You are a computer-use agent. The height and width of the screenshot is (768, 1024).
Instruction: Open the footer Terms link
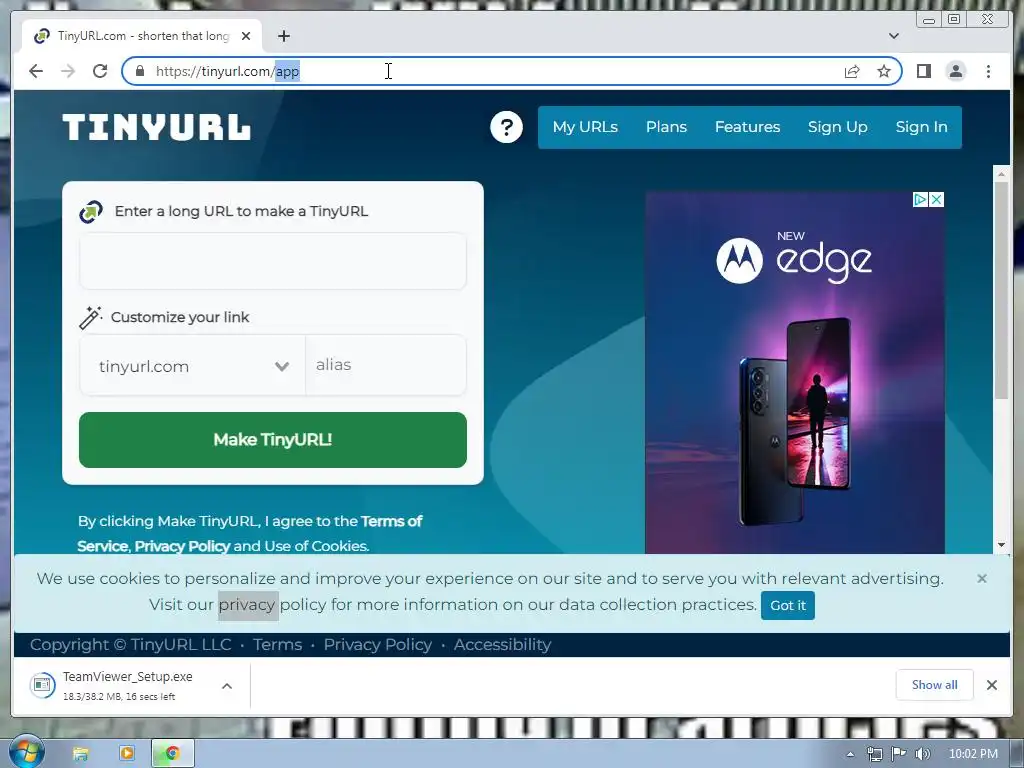(278, 645)
